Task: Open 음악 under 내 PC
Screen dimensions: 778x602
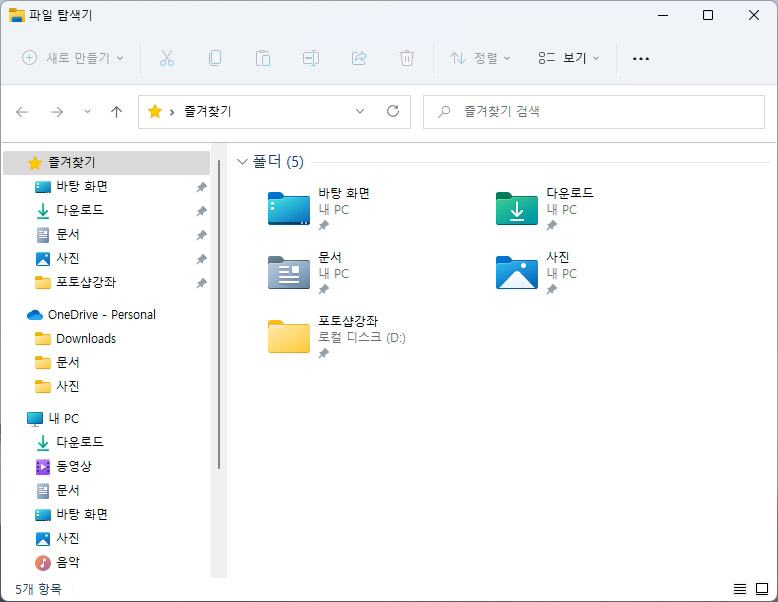Action: [x=68, y=562]
